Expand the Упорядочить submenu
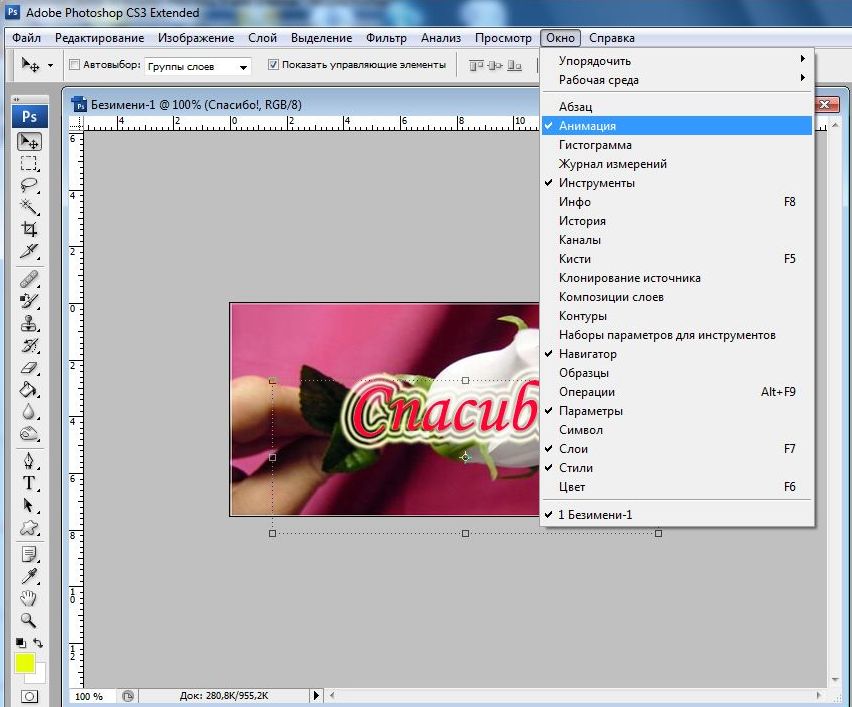Viewport: 852px width, 707px height. [677, 60]
